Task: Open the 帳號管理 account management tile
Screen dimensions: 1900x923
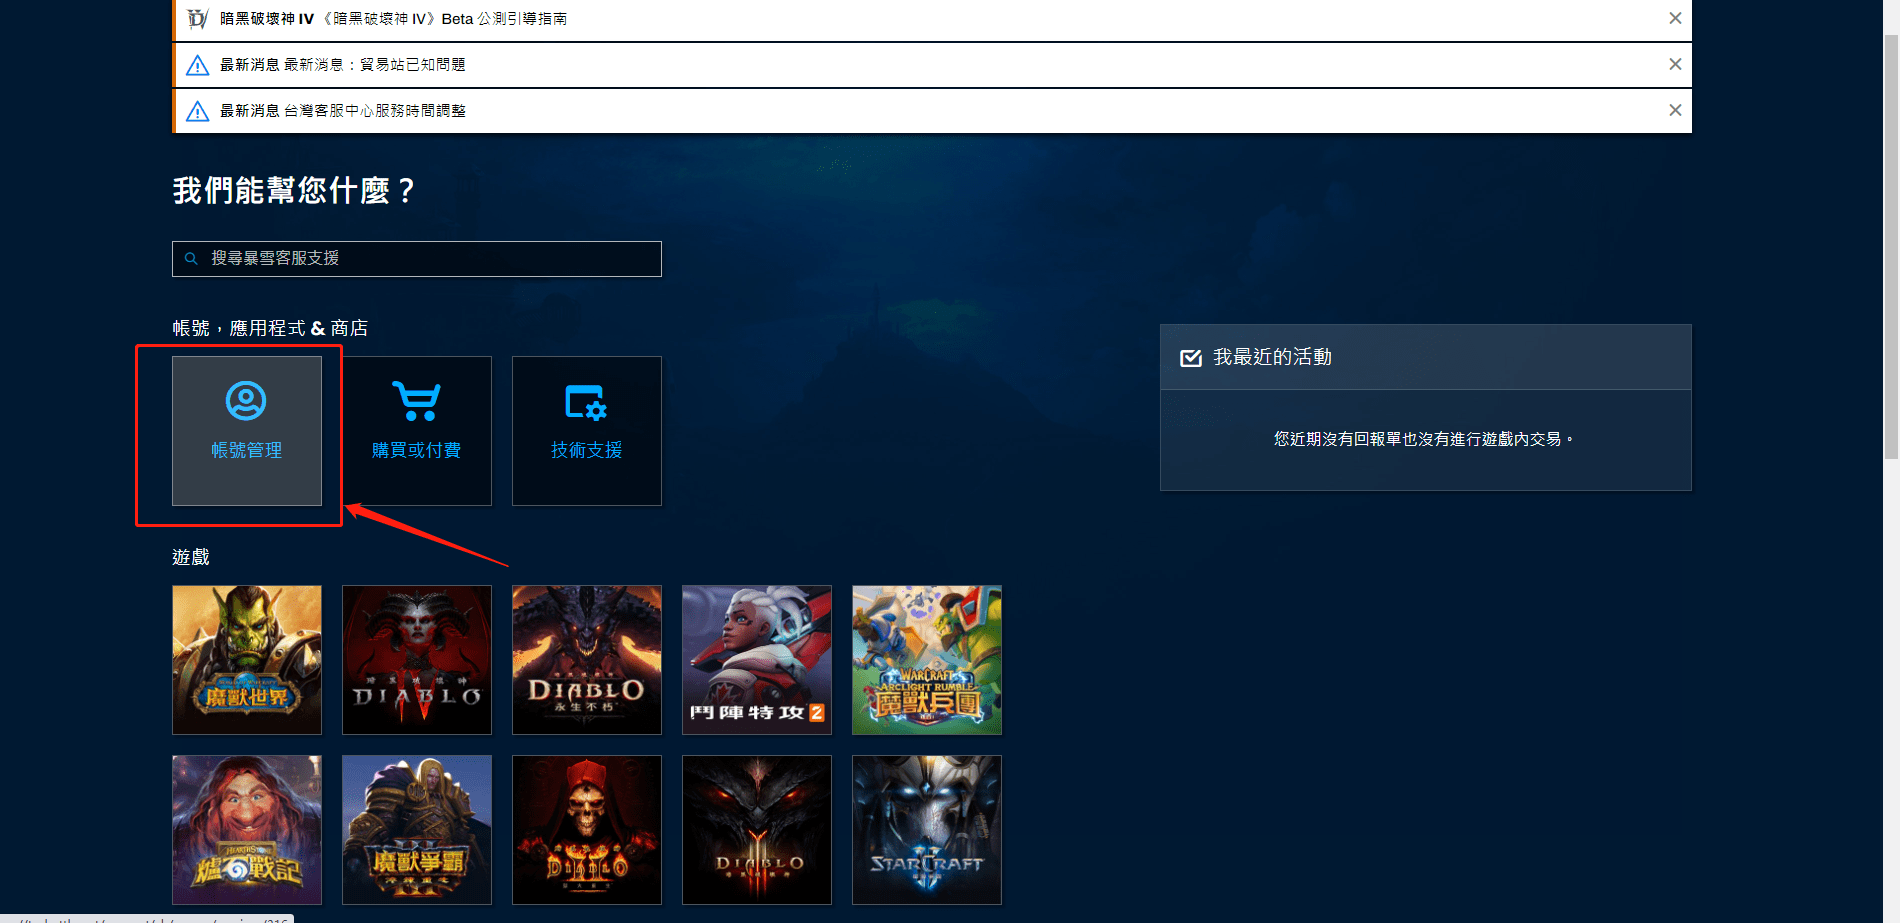Action: (247, 430)
